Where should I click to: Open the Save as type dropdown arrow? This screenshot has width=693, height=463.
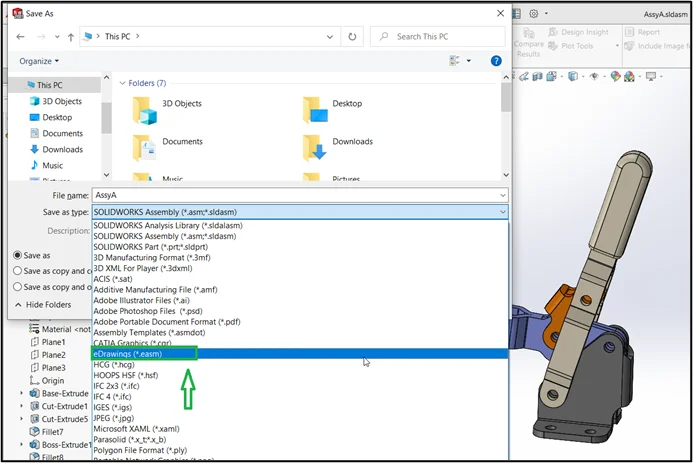pyautogui.click(x=503, y=212)
